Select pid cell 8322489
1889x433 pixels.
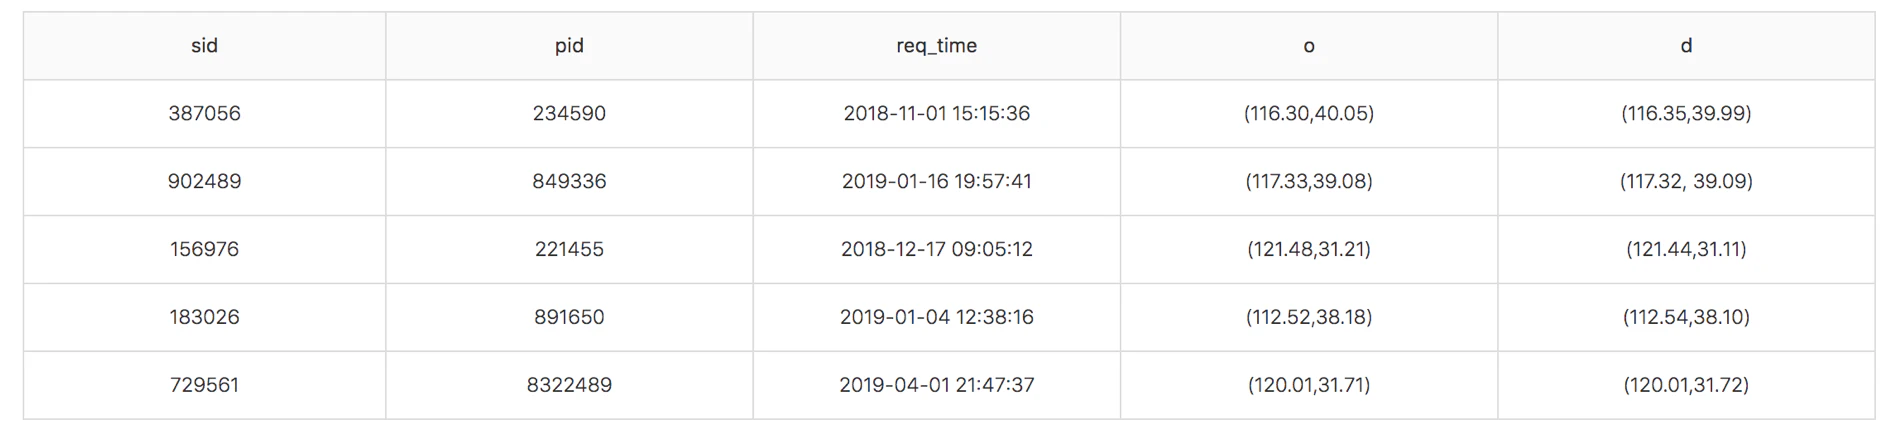click(569, 385)
